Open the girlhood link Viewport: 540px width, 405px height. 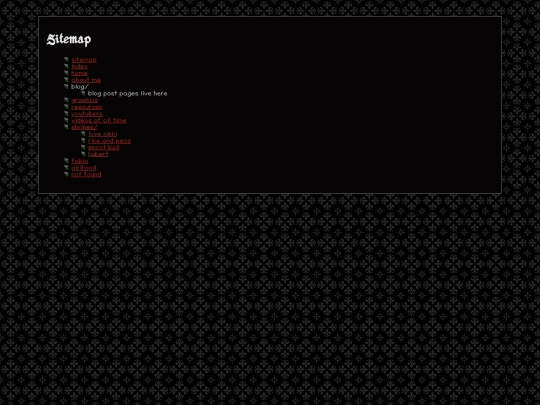[84, 168]
